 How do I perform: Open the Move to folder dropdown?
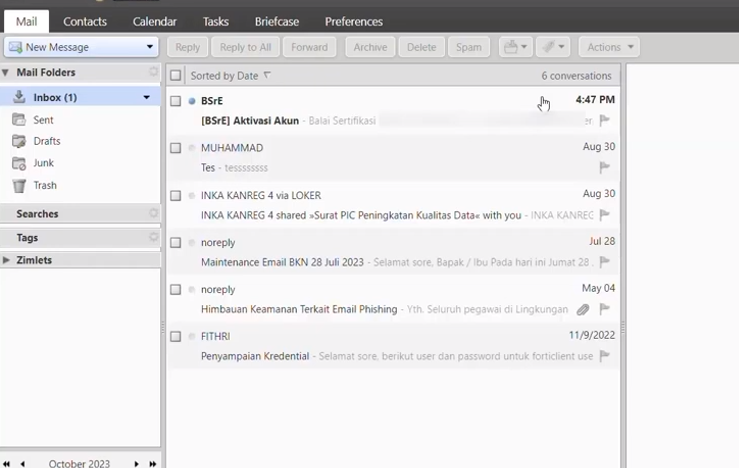516,47
